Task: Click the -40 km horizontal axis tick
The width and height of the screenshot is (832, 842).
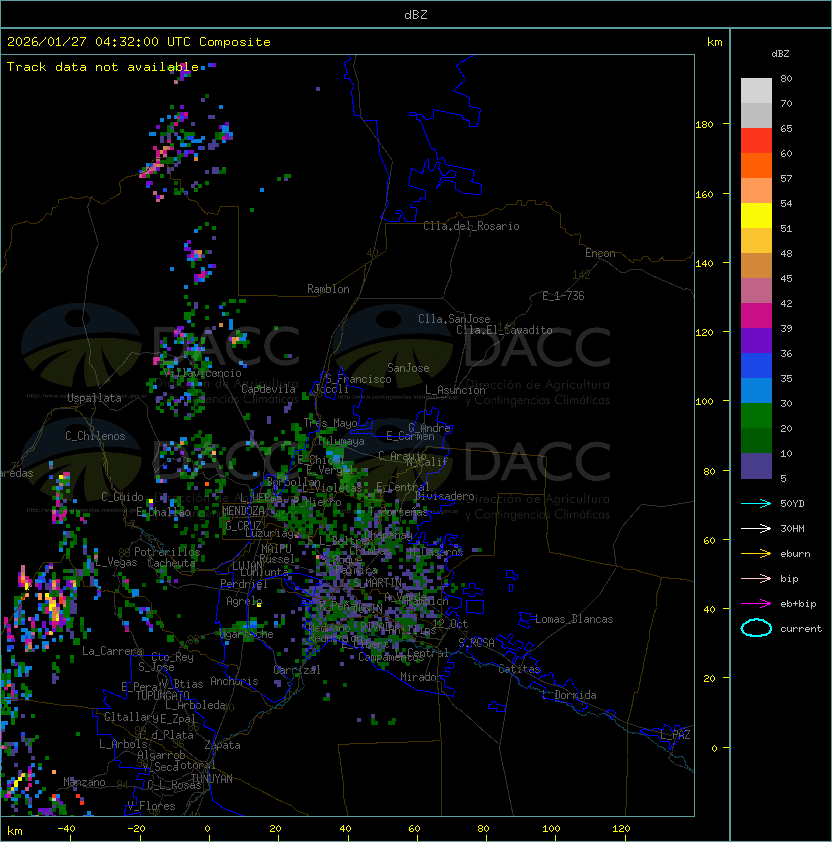Action: pos(66,829)
